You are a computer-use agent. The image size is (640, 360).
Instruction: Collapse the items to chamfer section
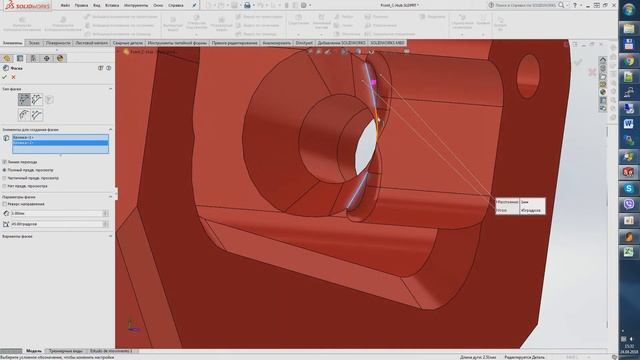(x=110, y=129)
